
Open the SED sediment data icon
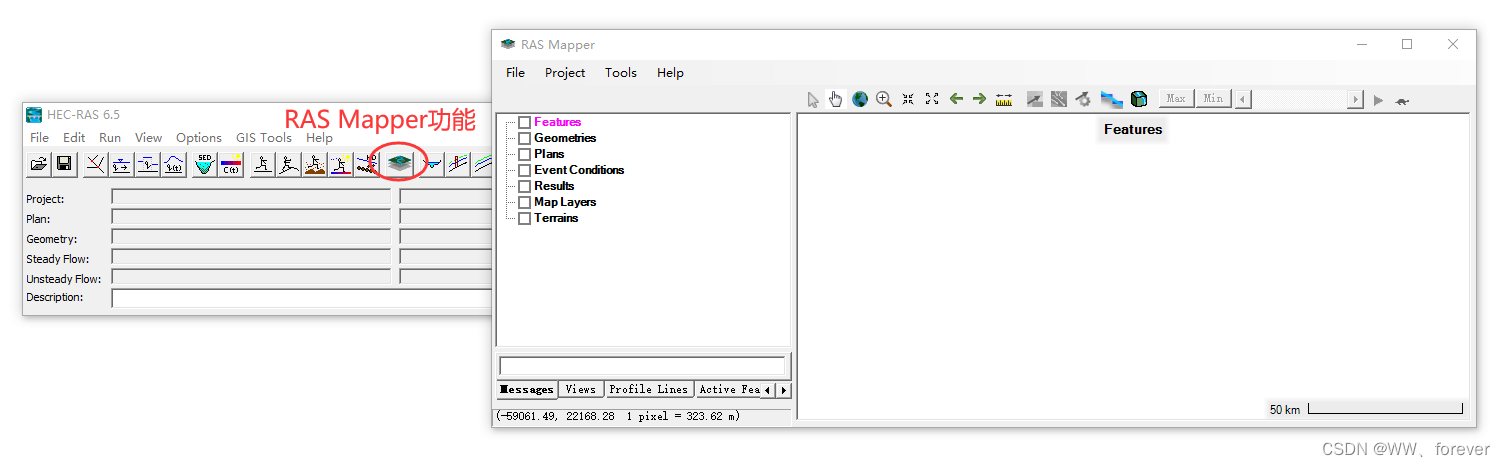point(204,164)
